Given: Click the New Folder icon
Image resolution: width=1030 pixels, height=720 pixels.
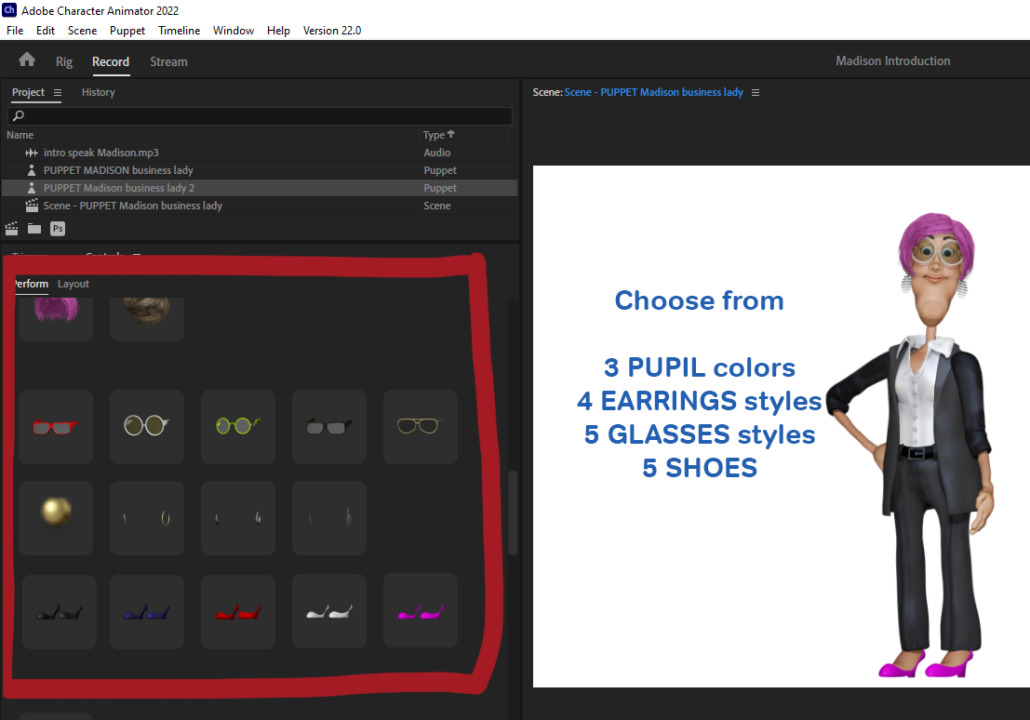Looking at the screenshot, I should click(x=34, y=229).
